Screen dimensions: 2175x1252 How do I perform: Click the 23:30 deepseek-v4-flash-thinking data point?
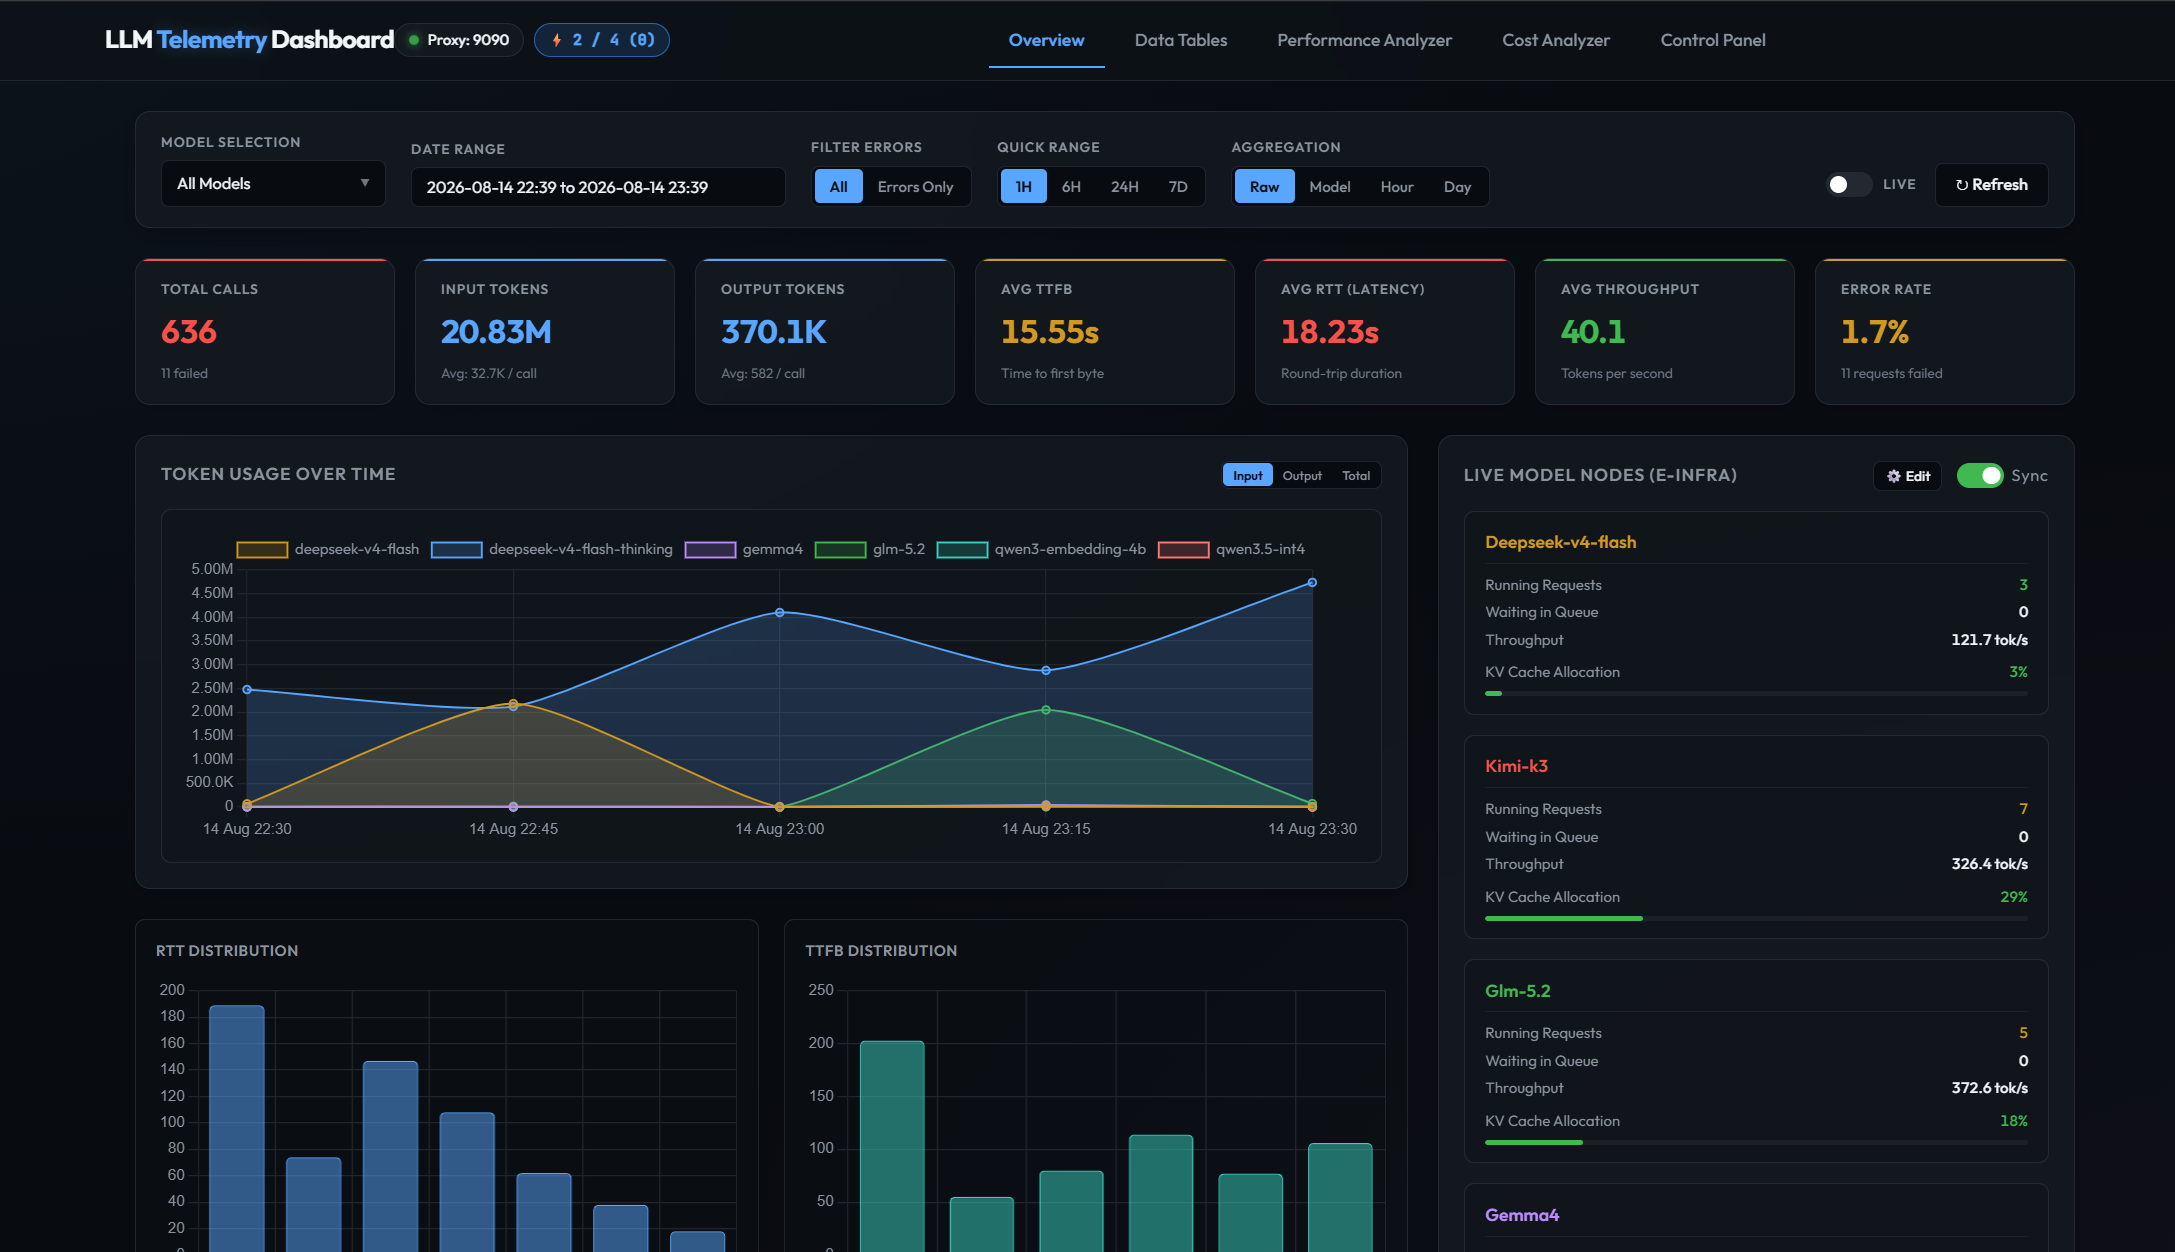tap(1312, 582)
